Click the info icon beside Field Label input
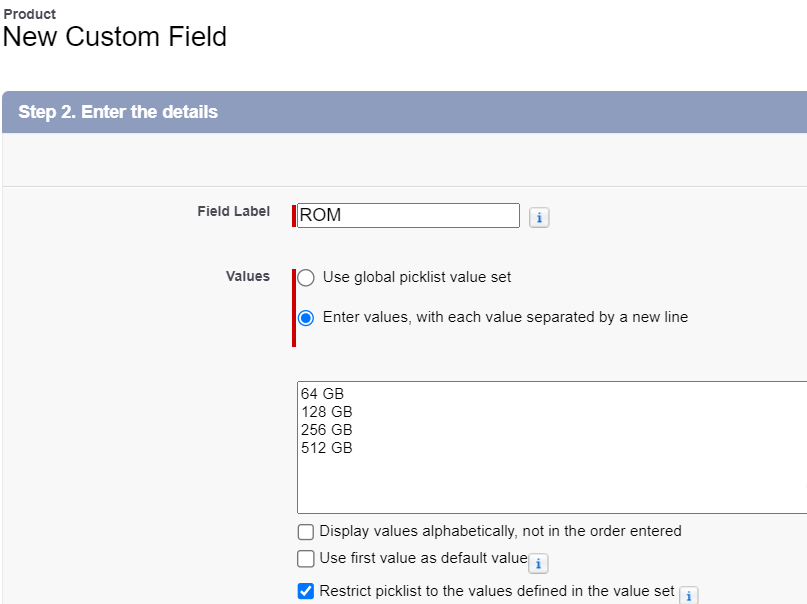The width and height of the screenshot is (807, 604). point(539,217)
